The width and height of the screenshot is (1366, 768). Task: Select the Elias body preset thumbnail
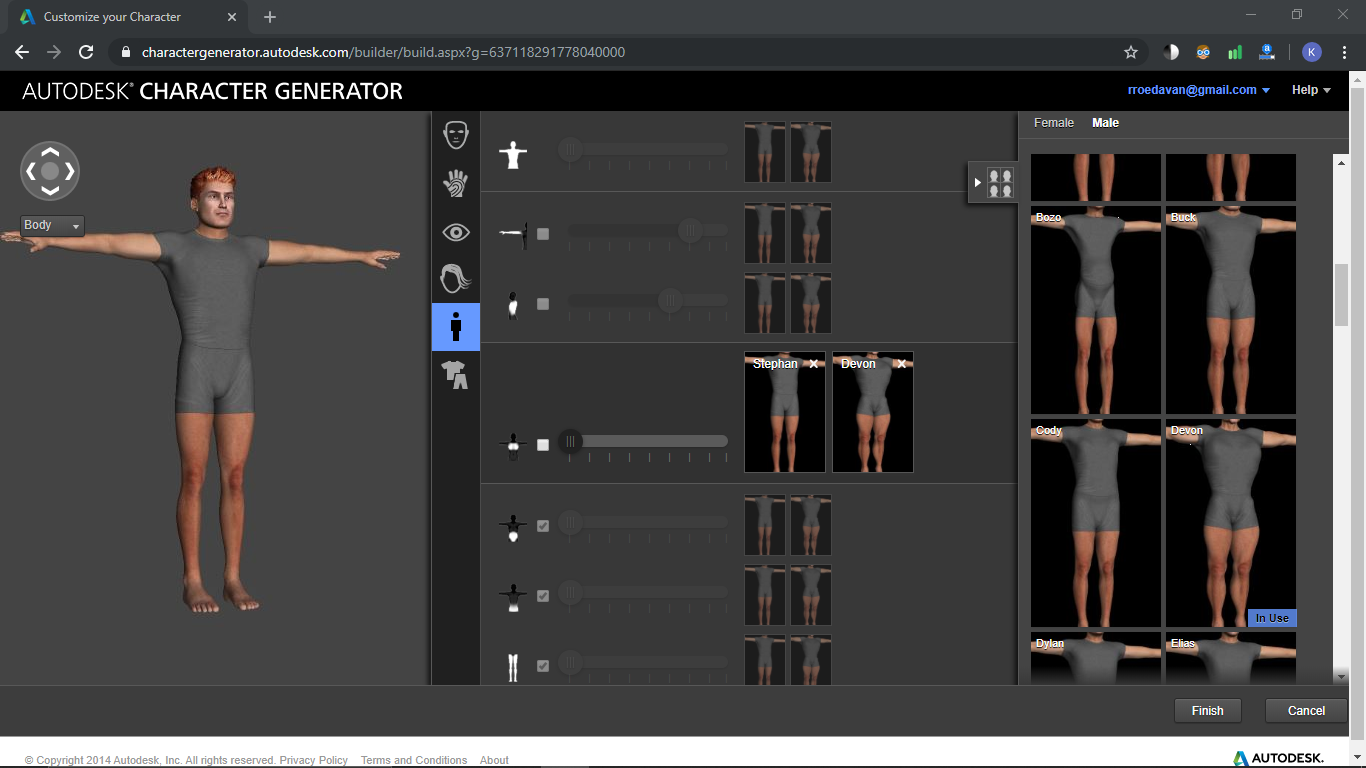tap(1231, 658)
